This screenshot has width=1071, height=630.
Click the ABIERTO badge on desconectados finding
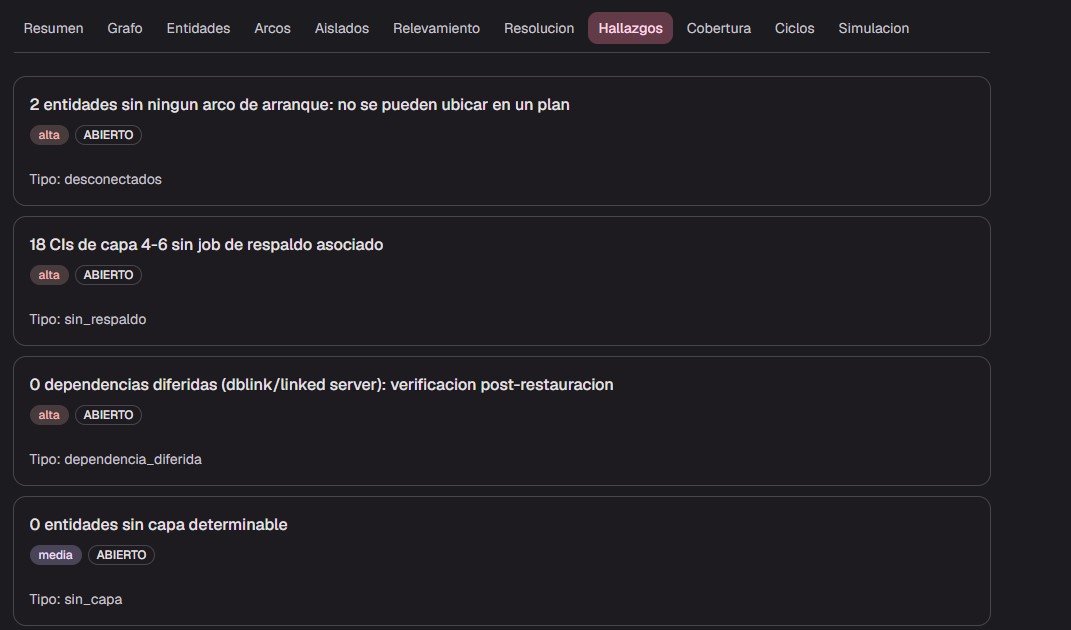(x=108, y=135)
